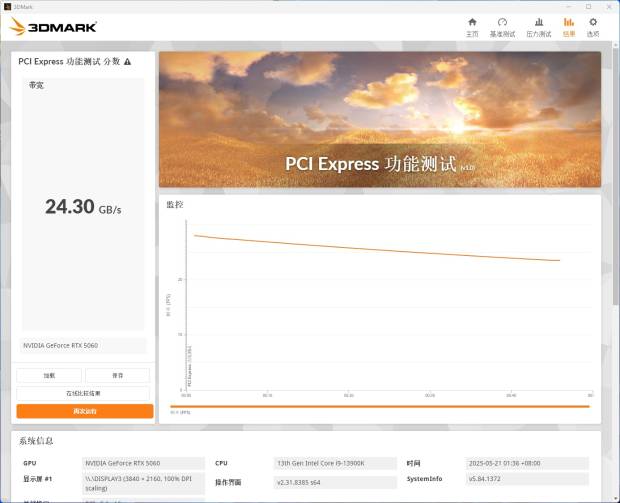Click the NVIDIA GeForce RTX 5060 field under the score
This screenshot has height=503, width=620.
click(83, 345)
